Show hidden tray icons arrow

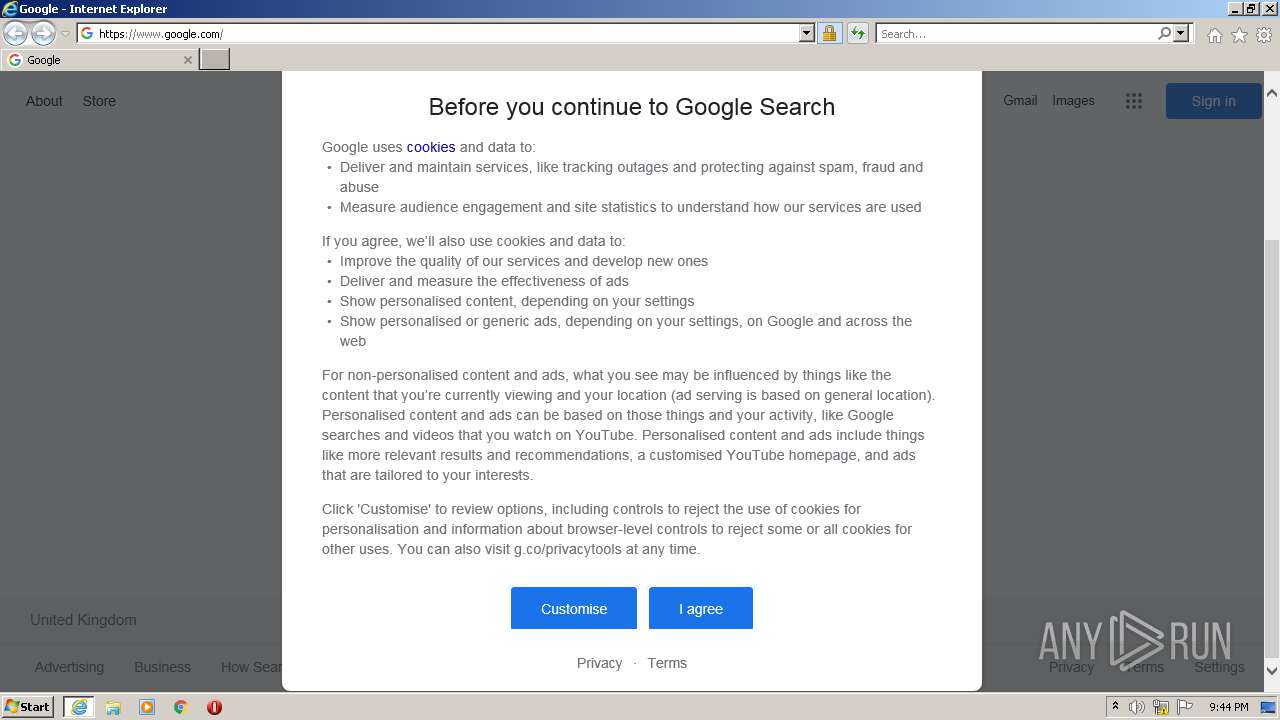(1115, 707)
